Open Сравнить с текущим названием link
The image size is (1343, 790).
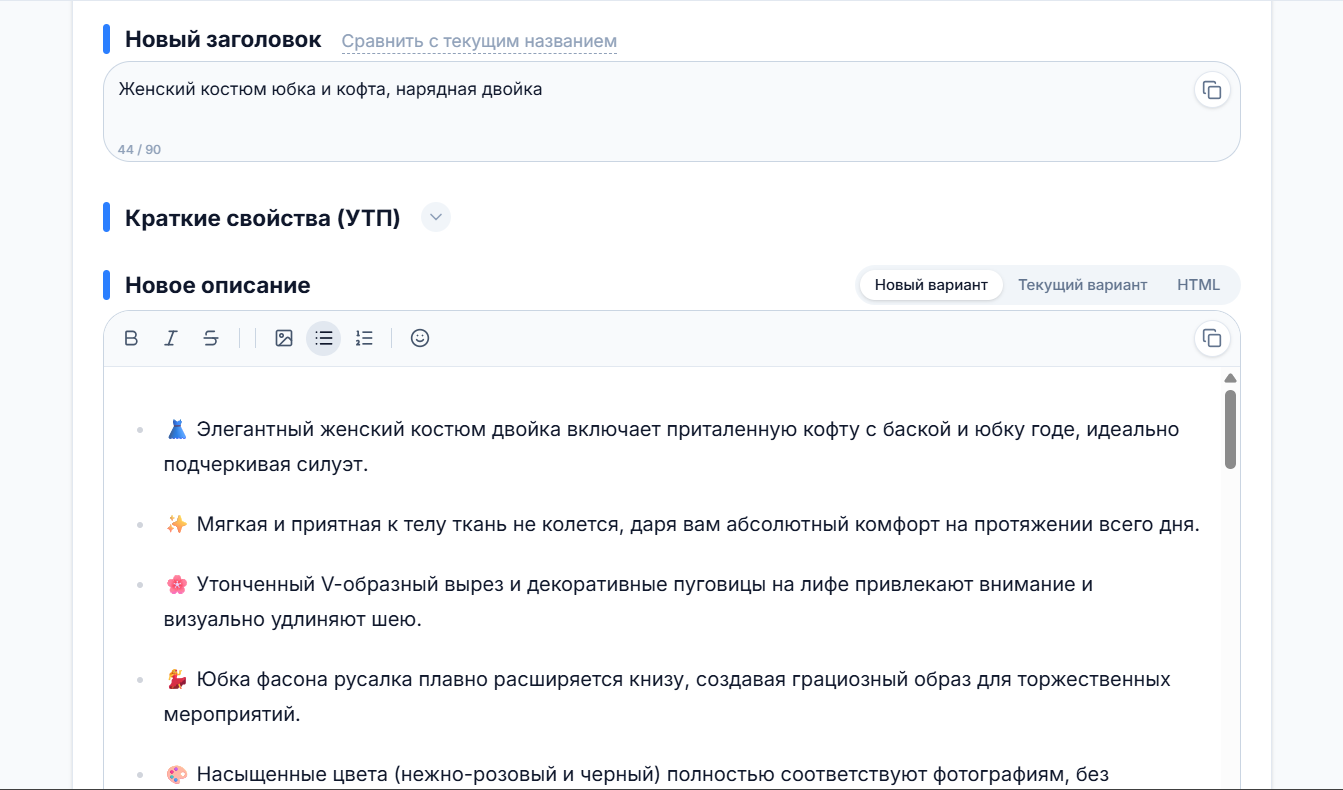(479, 42)
